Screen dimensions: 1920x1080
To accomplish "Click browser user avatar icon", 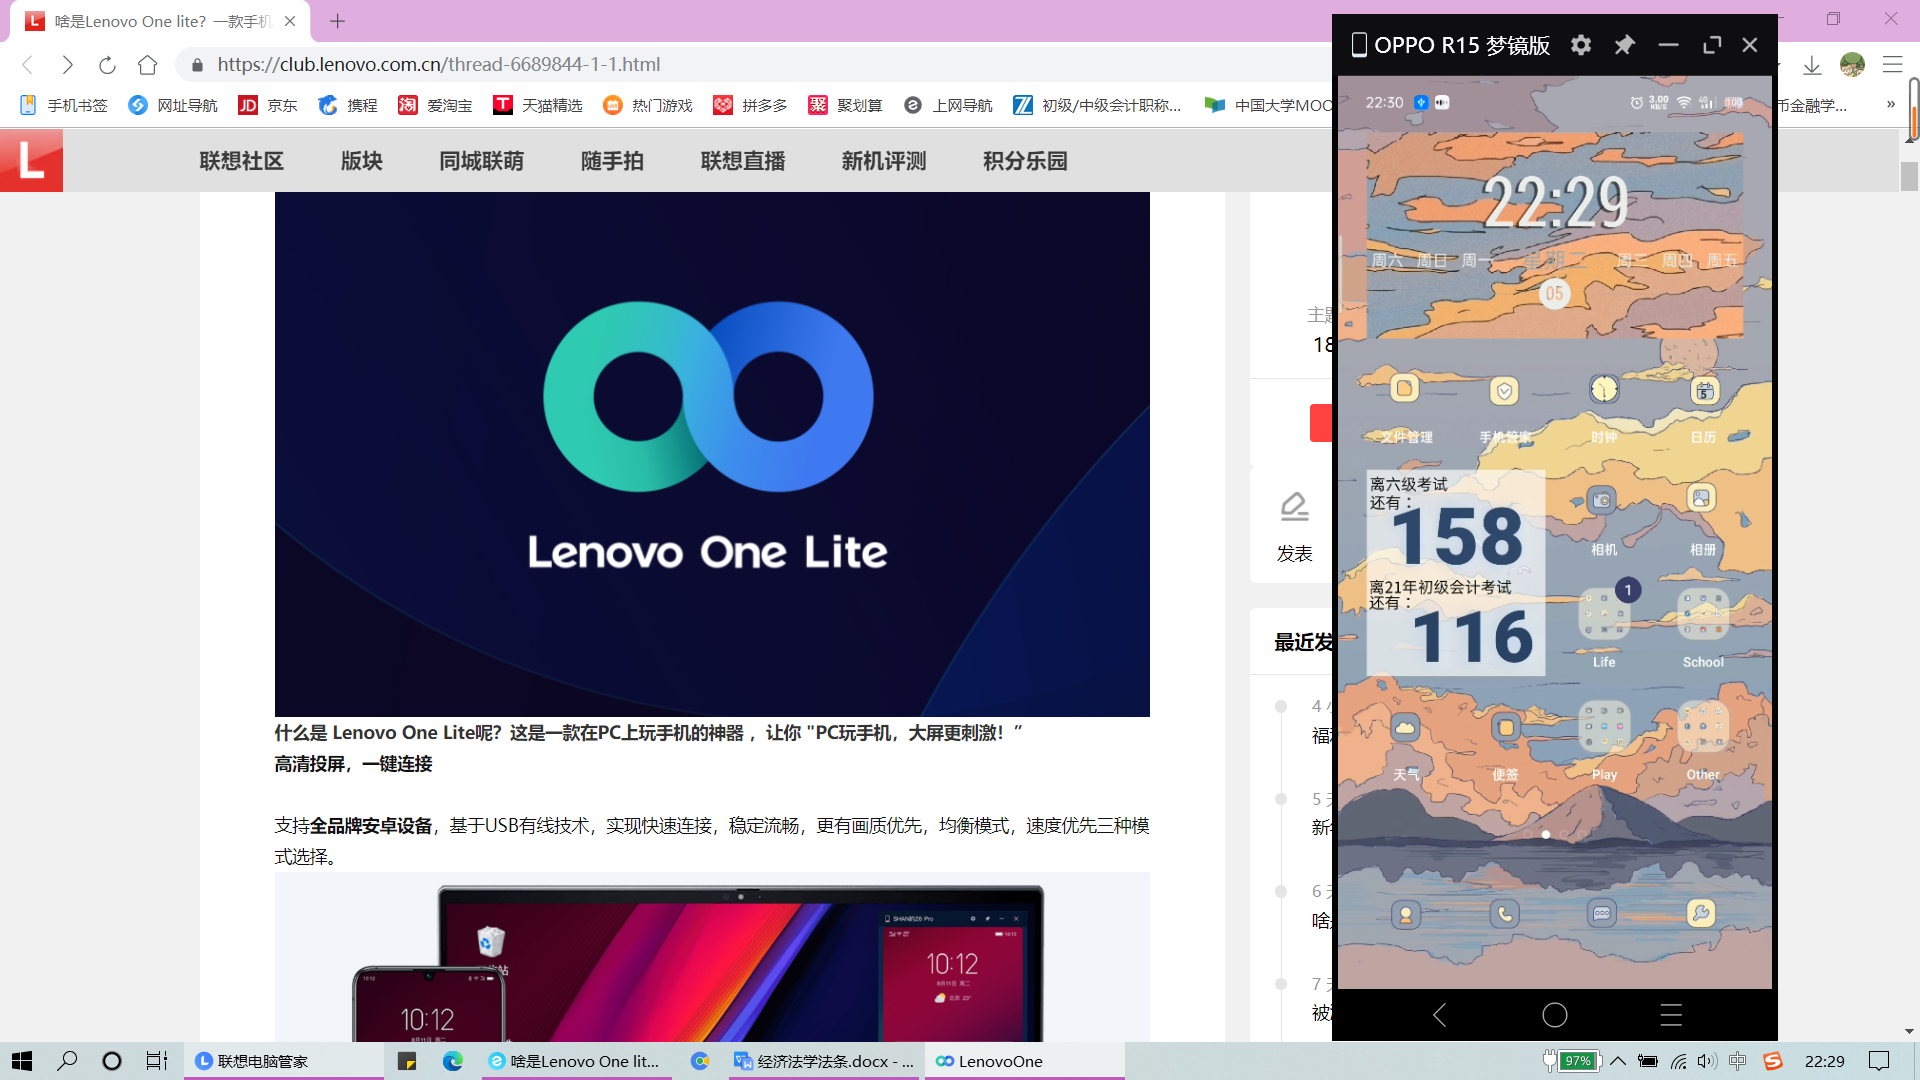I will click(x=1852, y=65).
